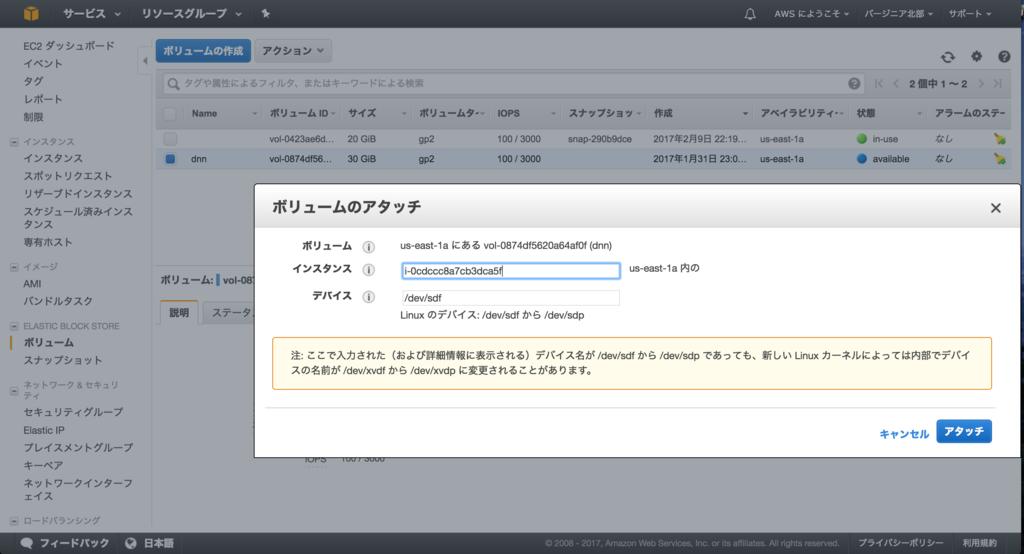Open the アクション dropdown
Screen dimensions: 1024x554
tap(293, 51)
